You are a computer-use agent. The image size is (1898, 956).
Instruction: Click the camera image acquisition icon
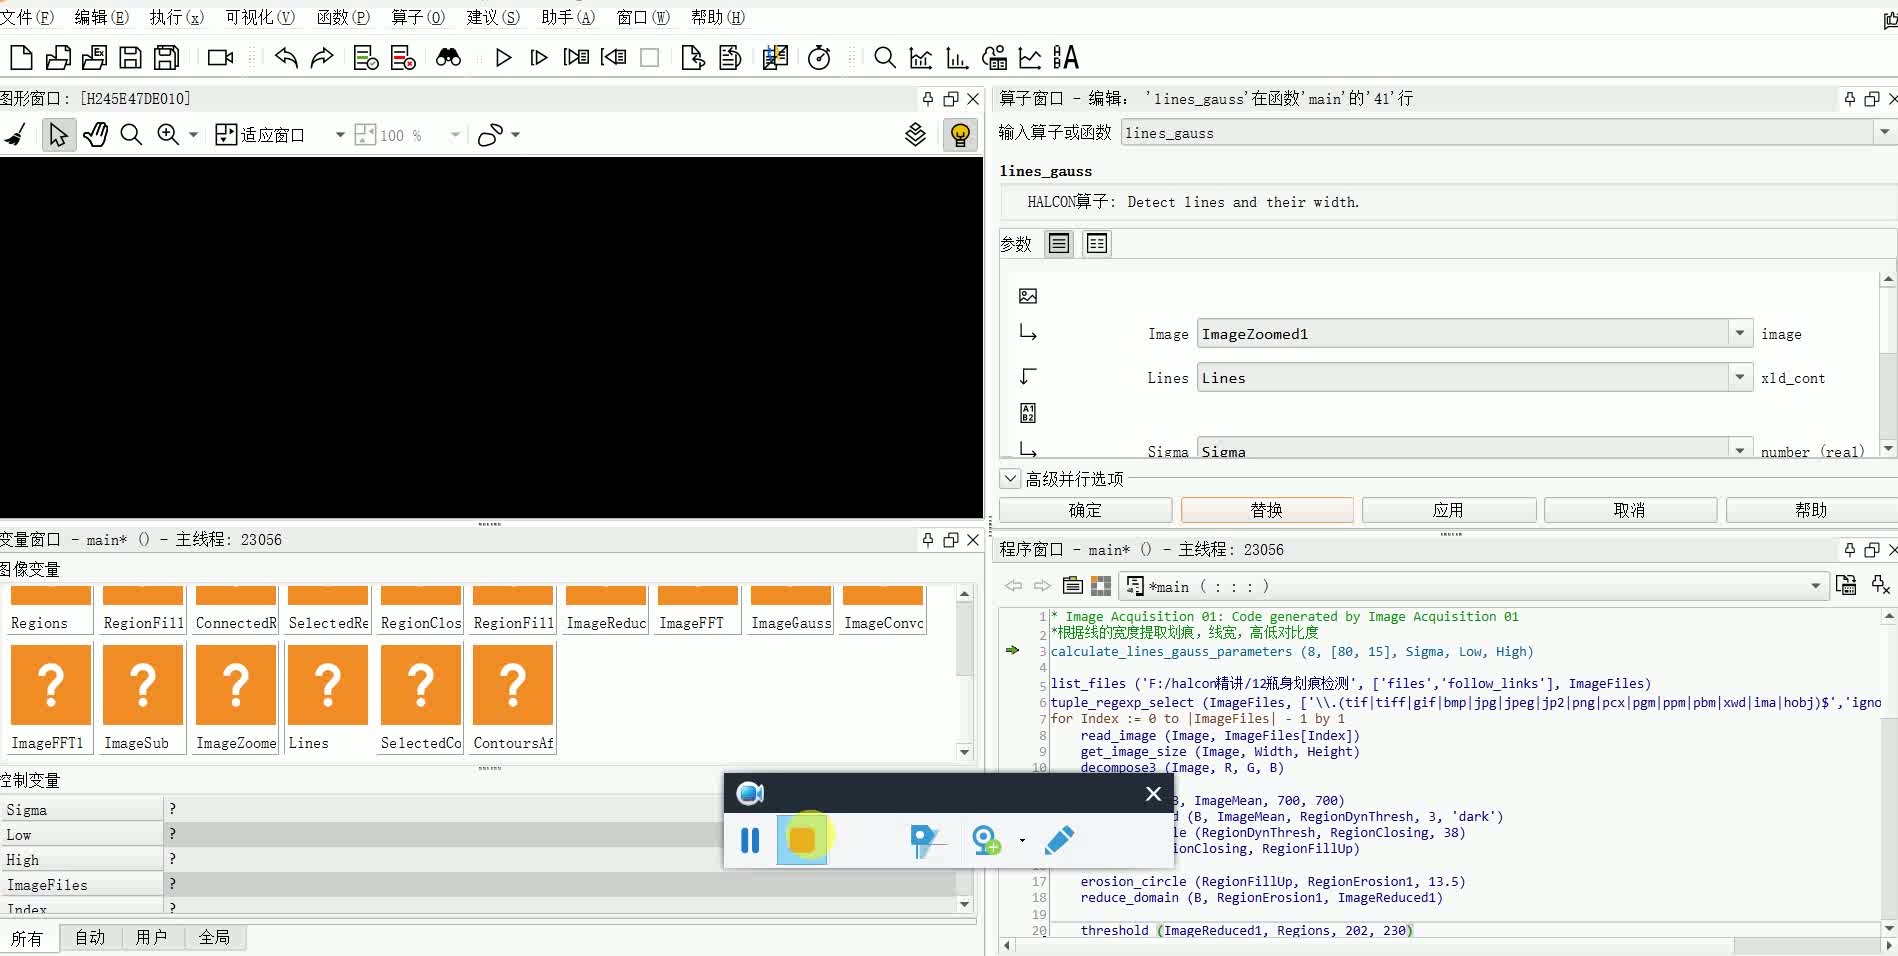[x=220, y=58]
